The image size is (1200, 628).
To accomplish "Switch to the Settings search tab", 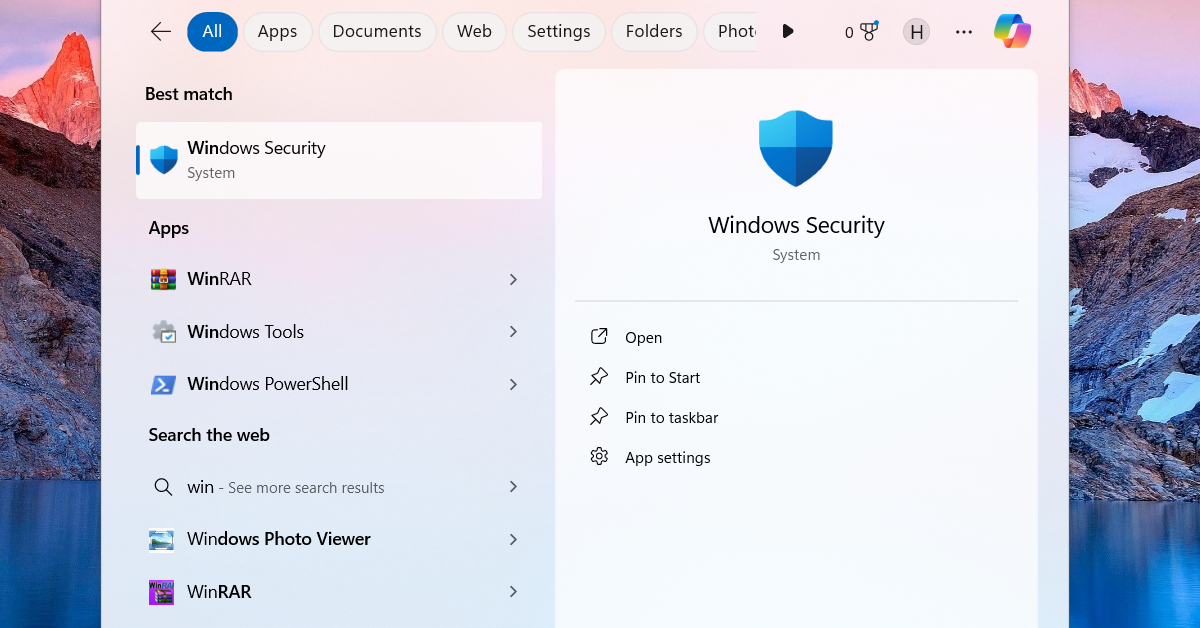I will click(x=558, y=31).
